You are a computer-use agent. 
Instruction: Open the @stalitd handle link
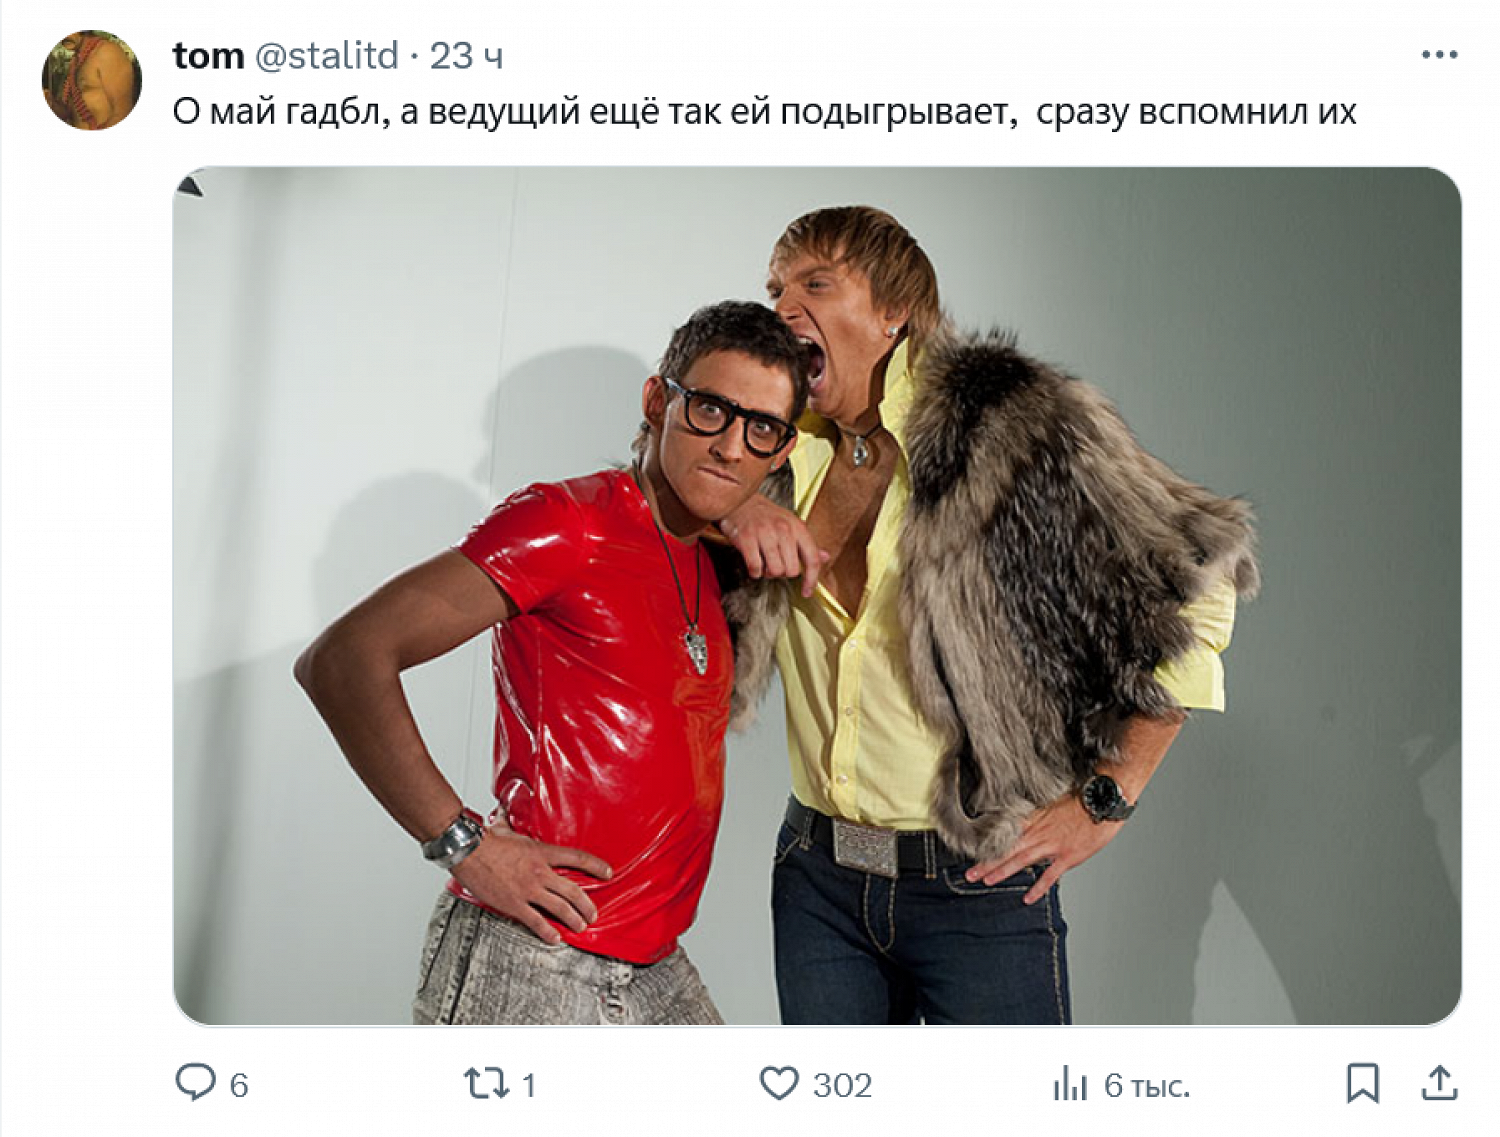click(x=327, y=56)
